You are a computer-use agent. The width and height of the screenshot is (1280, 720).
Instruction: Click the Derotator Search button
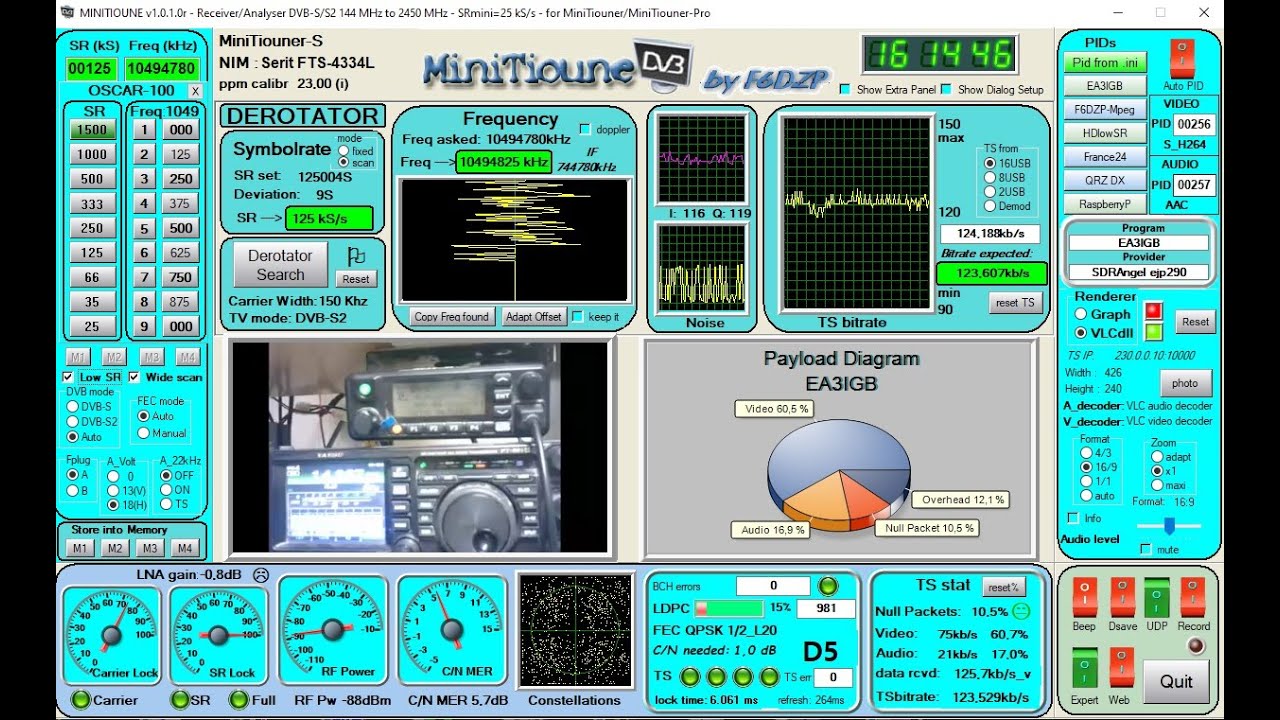[x=280, y=265]
